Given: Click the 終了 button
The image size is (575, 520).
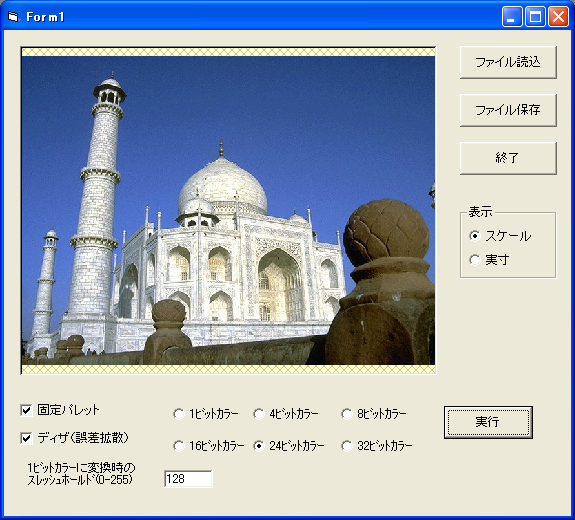Looking at the screenshot, I should point(508,158).
